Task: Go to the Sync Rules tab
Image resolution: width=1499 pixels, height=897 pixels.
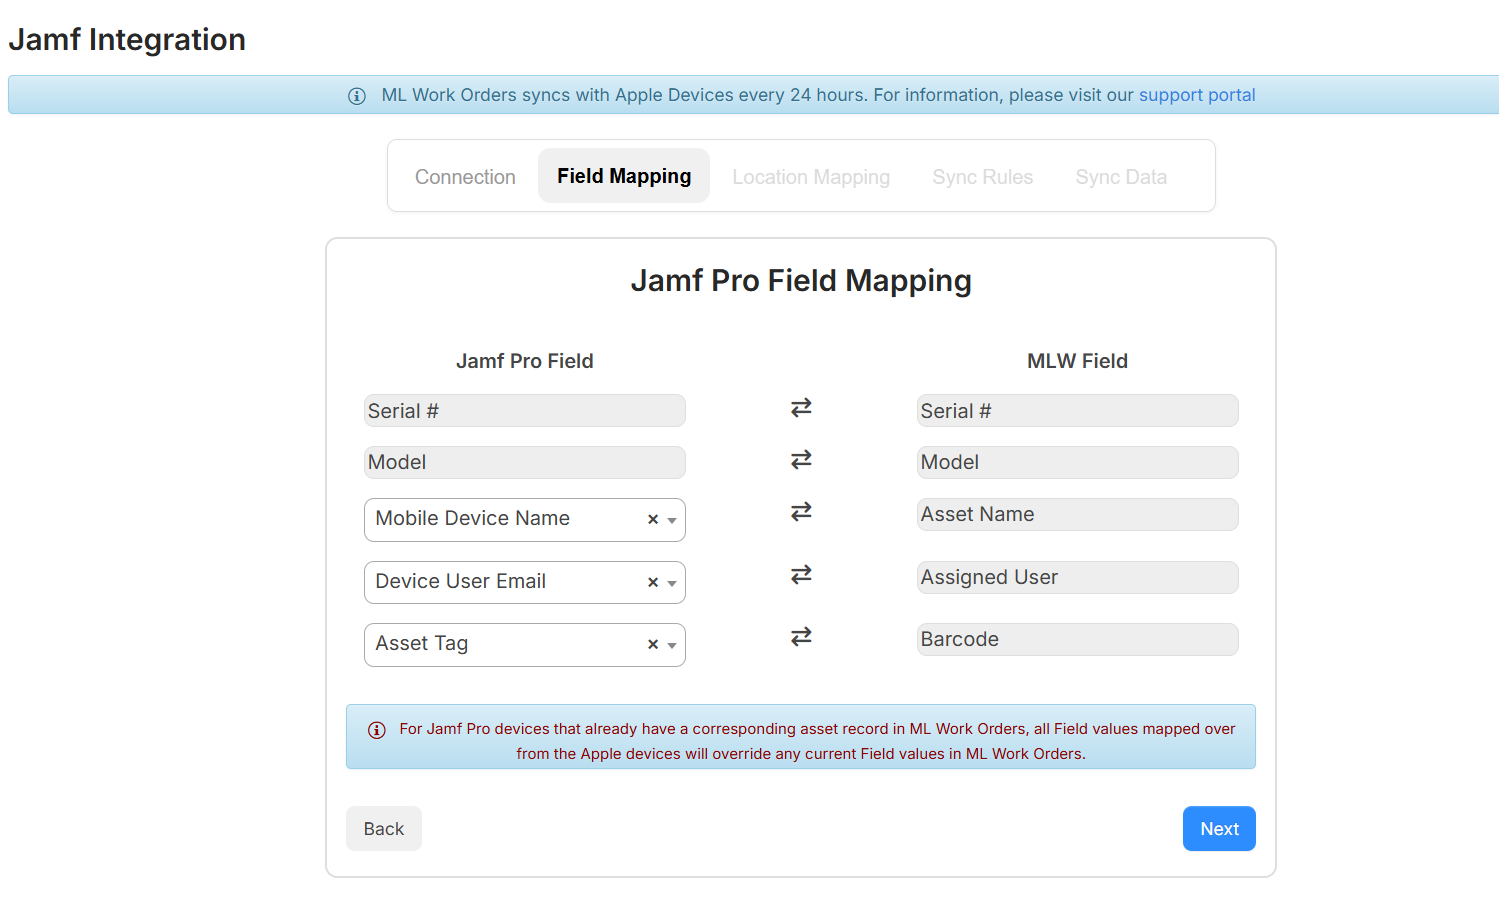Action: pos(982,177)
